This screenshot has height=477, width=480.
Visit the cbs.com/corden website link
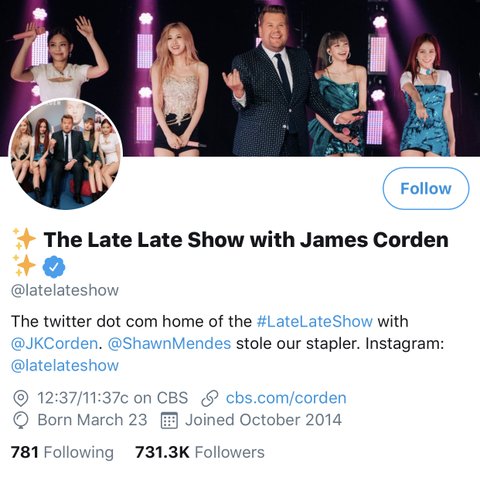point(286,398)
